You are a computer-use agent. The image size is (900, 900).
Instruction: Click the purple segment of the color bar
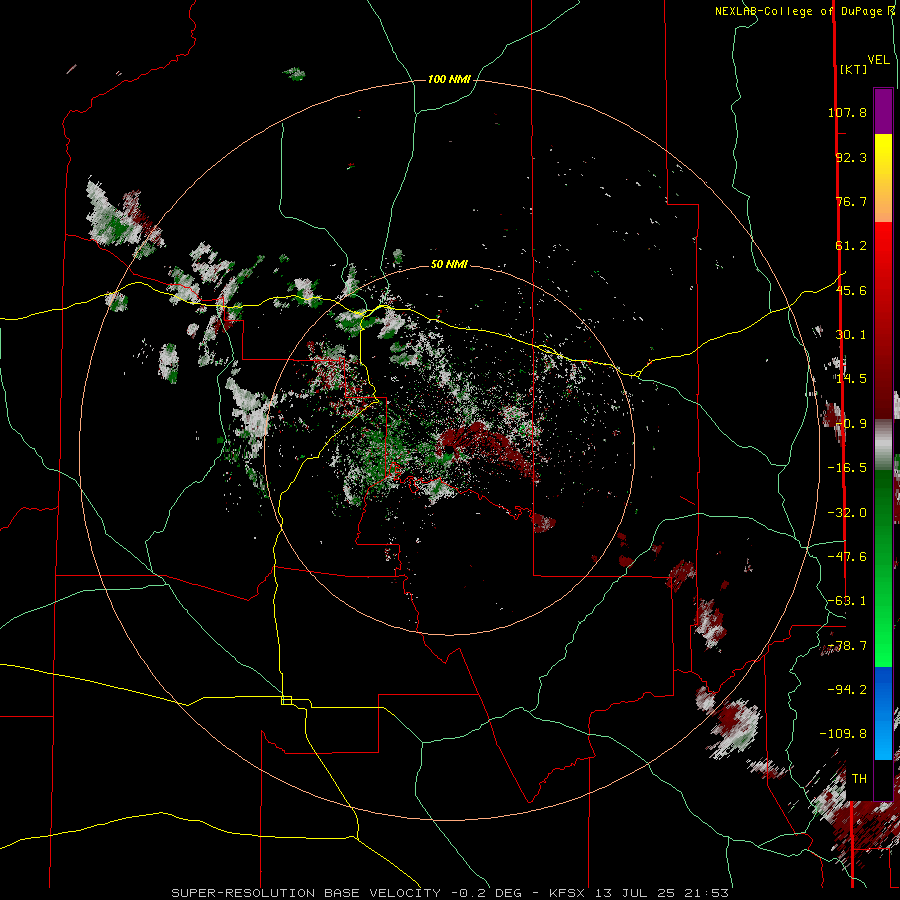tap(883, 112)
